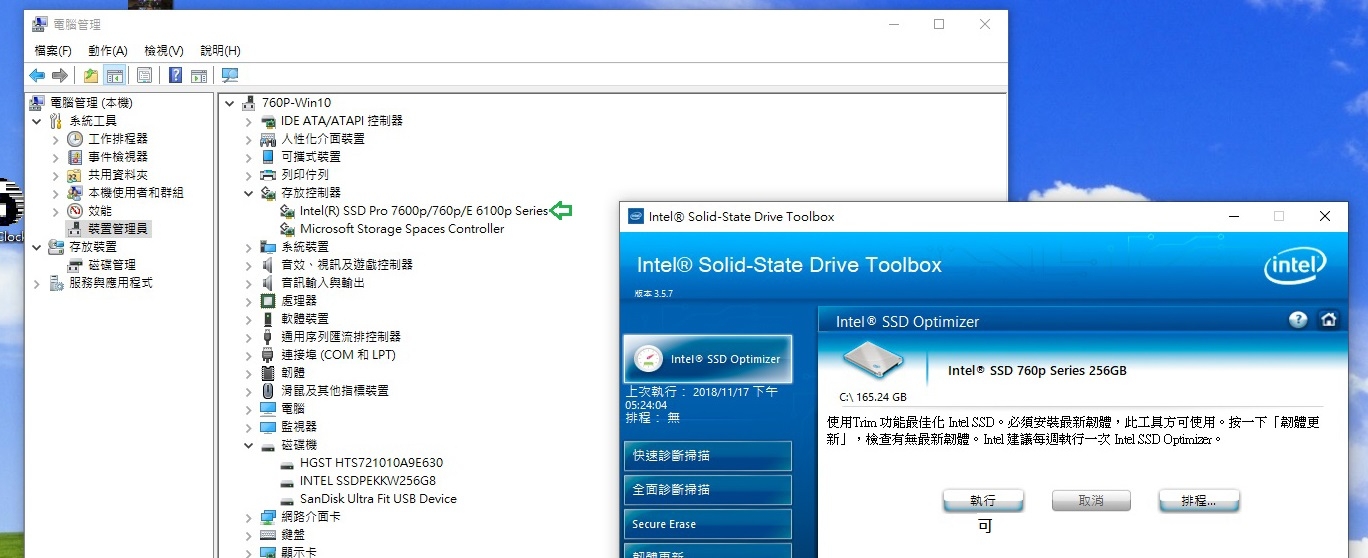Click the 取消 cancel button

click(1091, 501)
